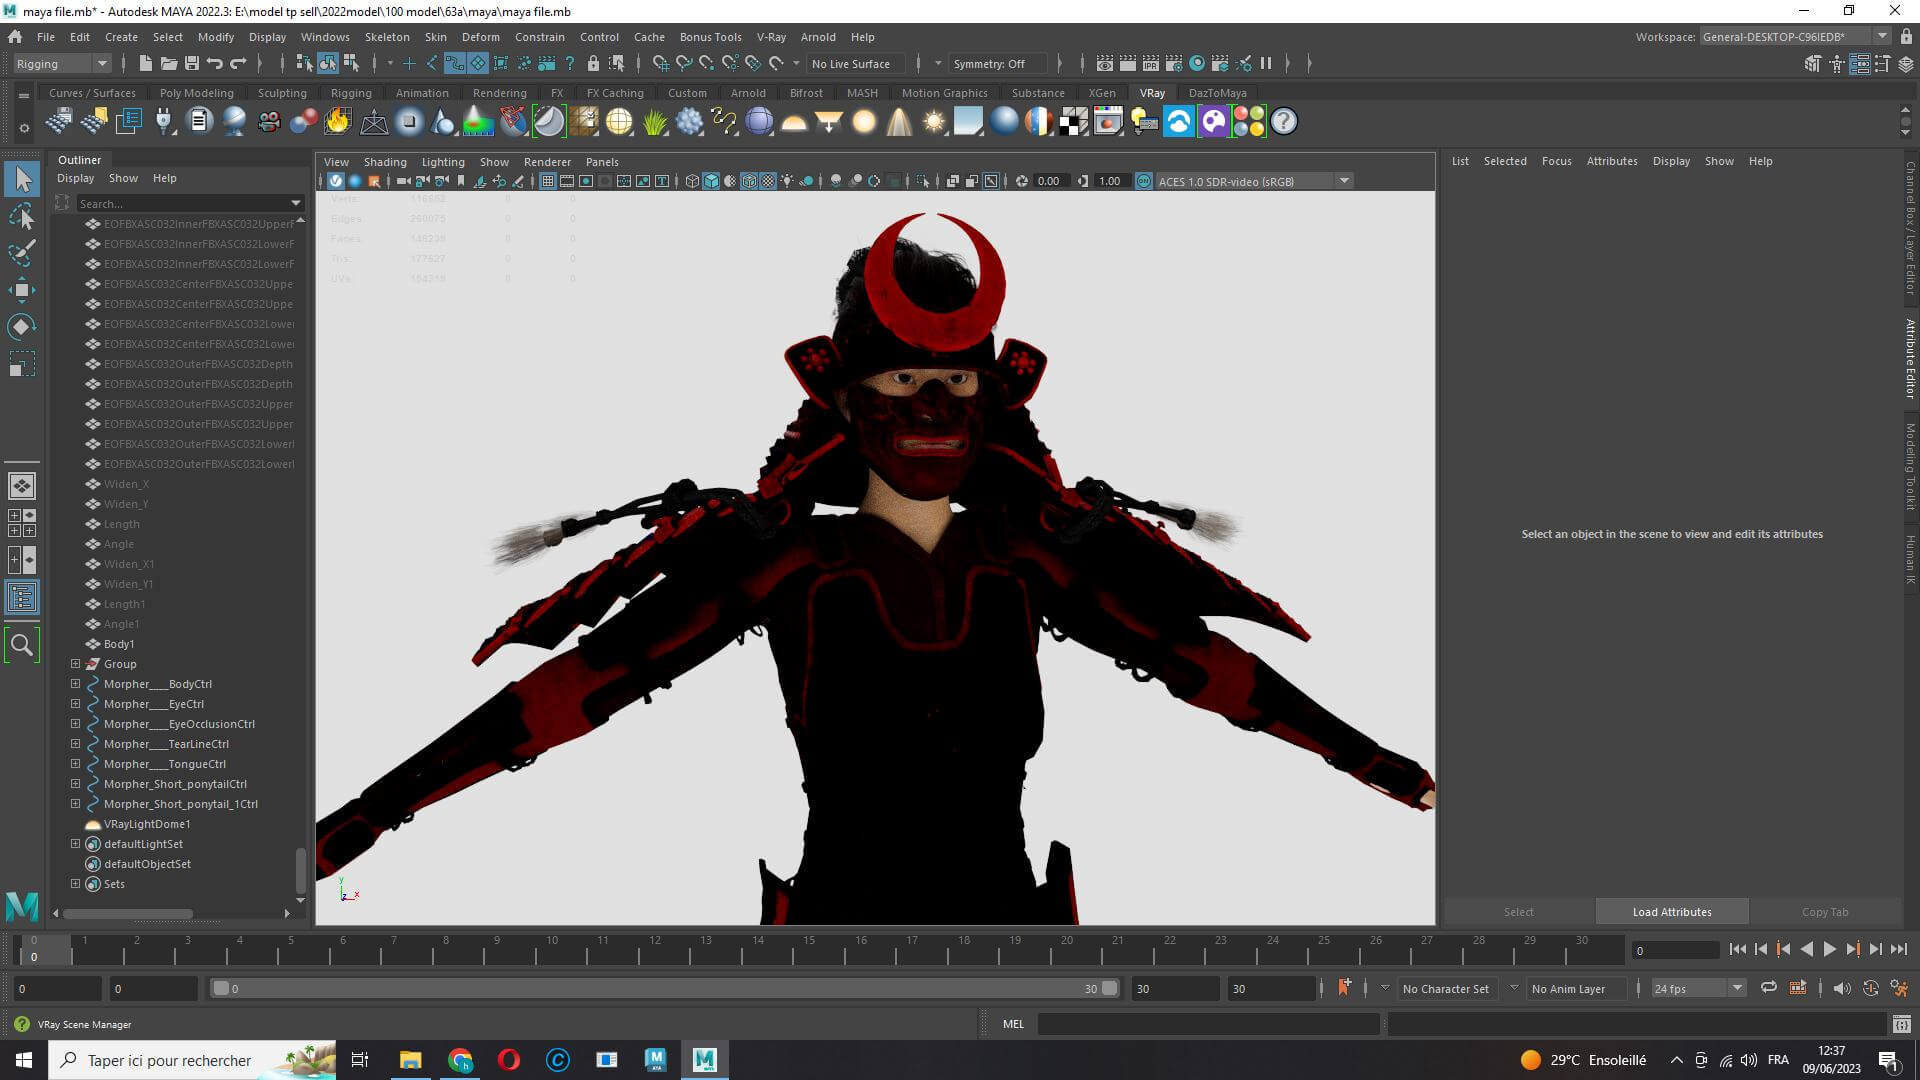Activate the Paint Selection tool
This screenshot has height=1080, width=1920.
point(21,252)
